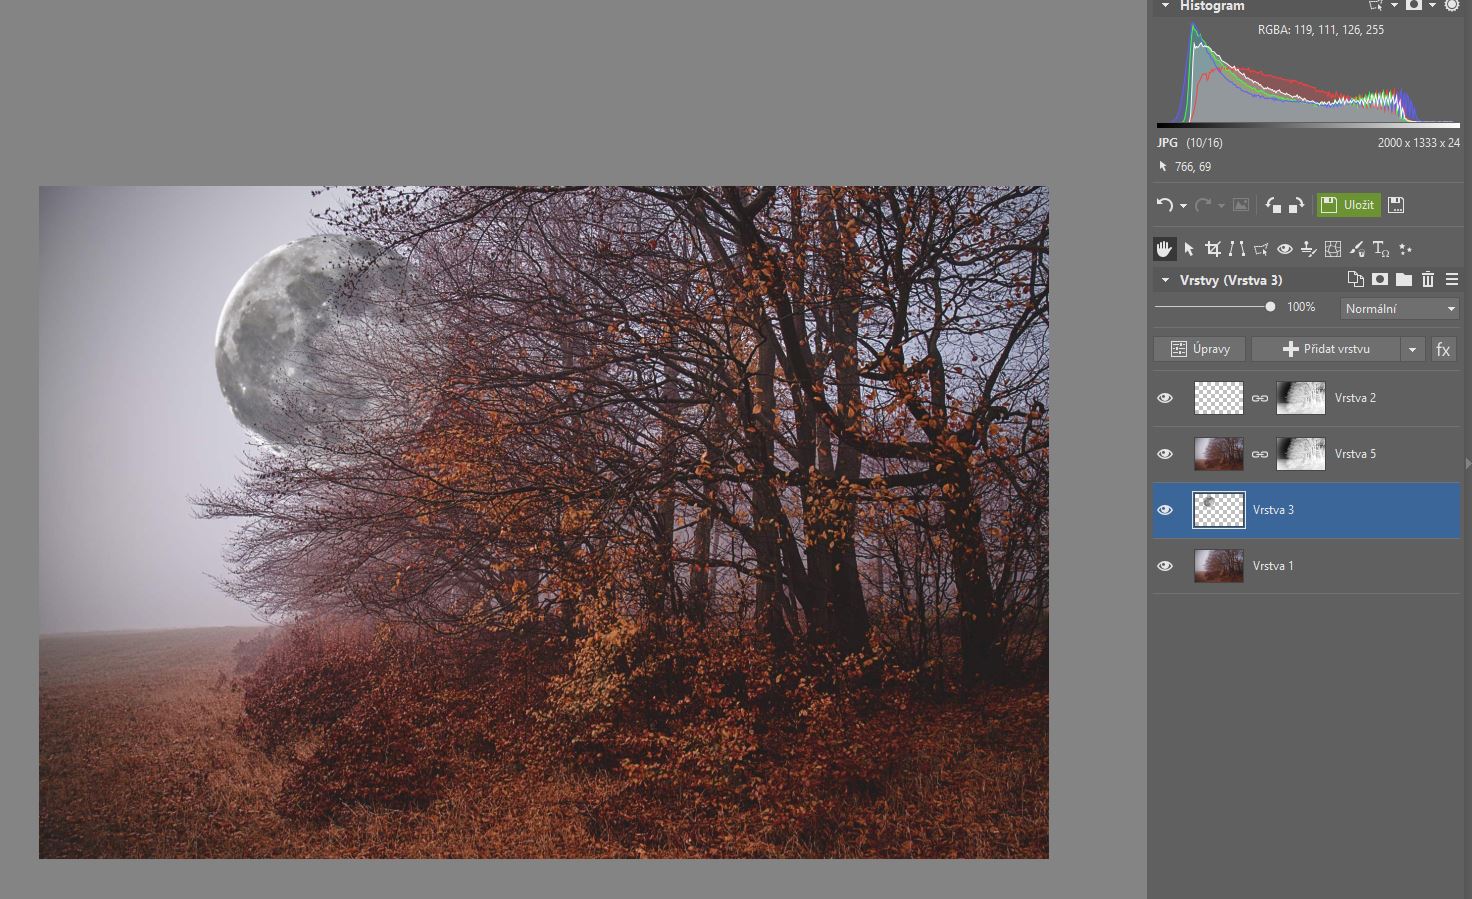The width and height of the screenshot is (1472, 899).
Task: Click the undo arrow
Action: [x=1165, y=205]
